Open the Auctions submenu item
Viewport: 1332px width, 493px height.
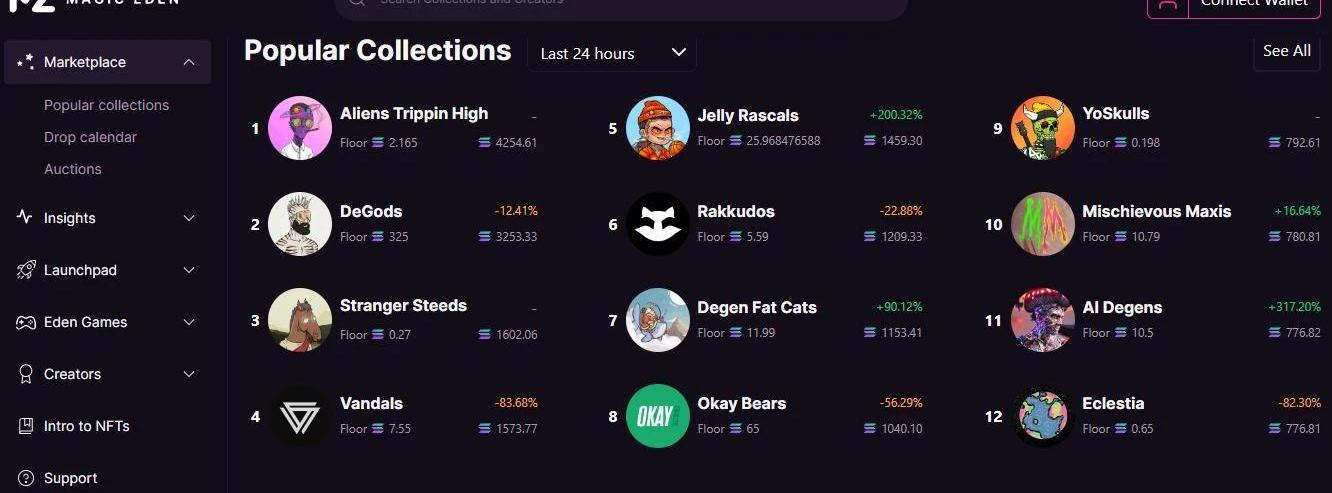(x=73, y=169)
